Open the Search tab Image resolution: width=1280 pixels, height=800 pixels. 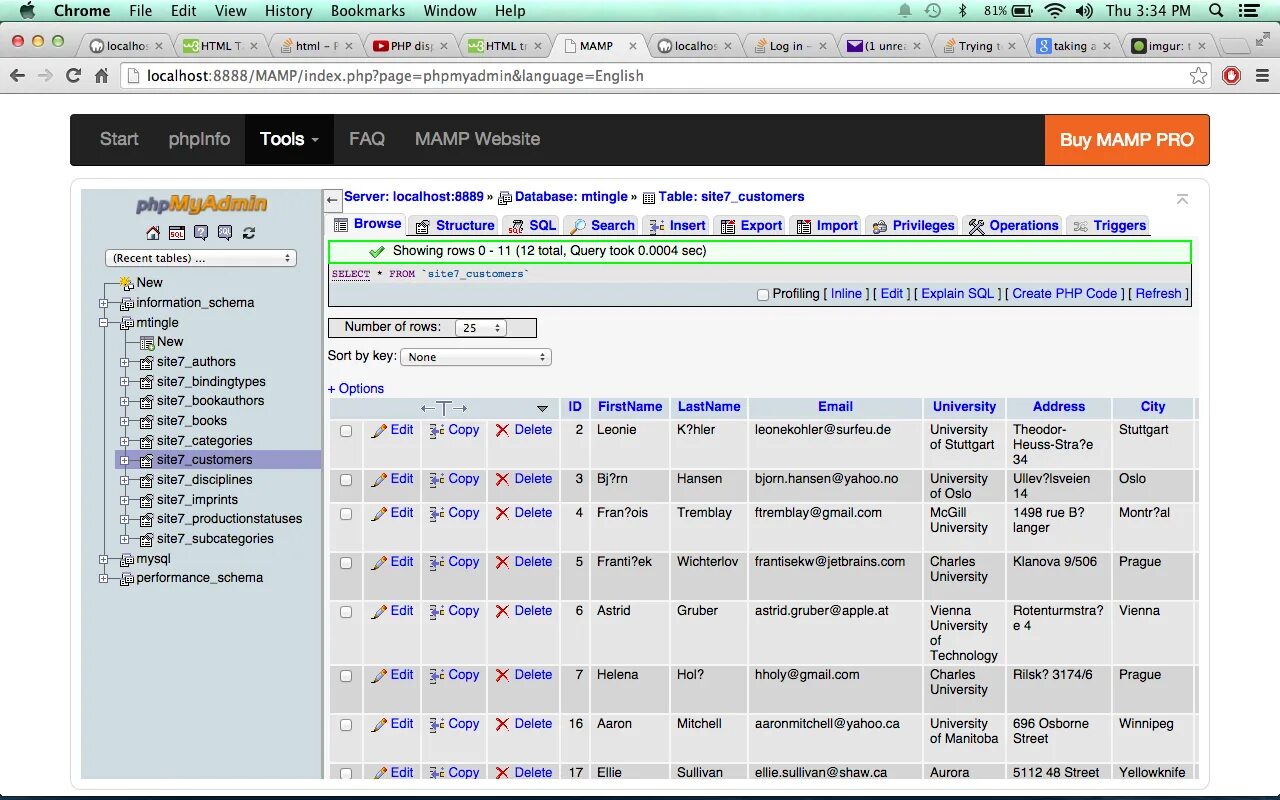(602, 226)
